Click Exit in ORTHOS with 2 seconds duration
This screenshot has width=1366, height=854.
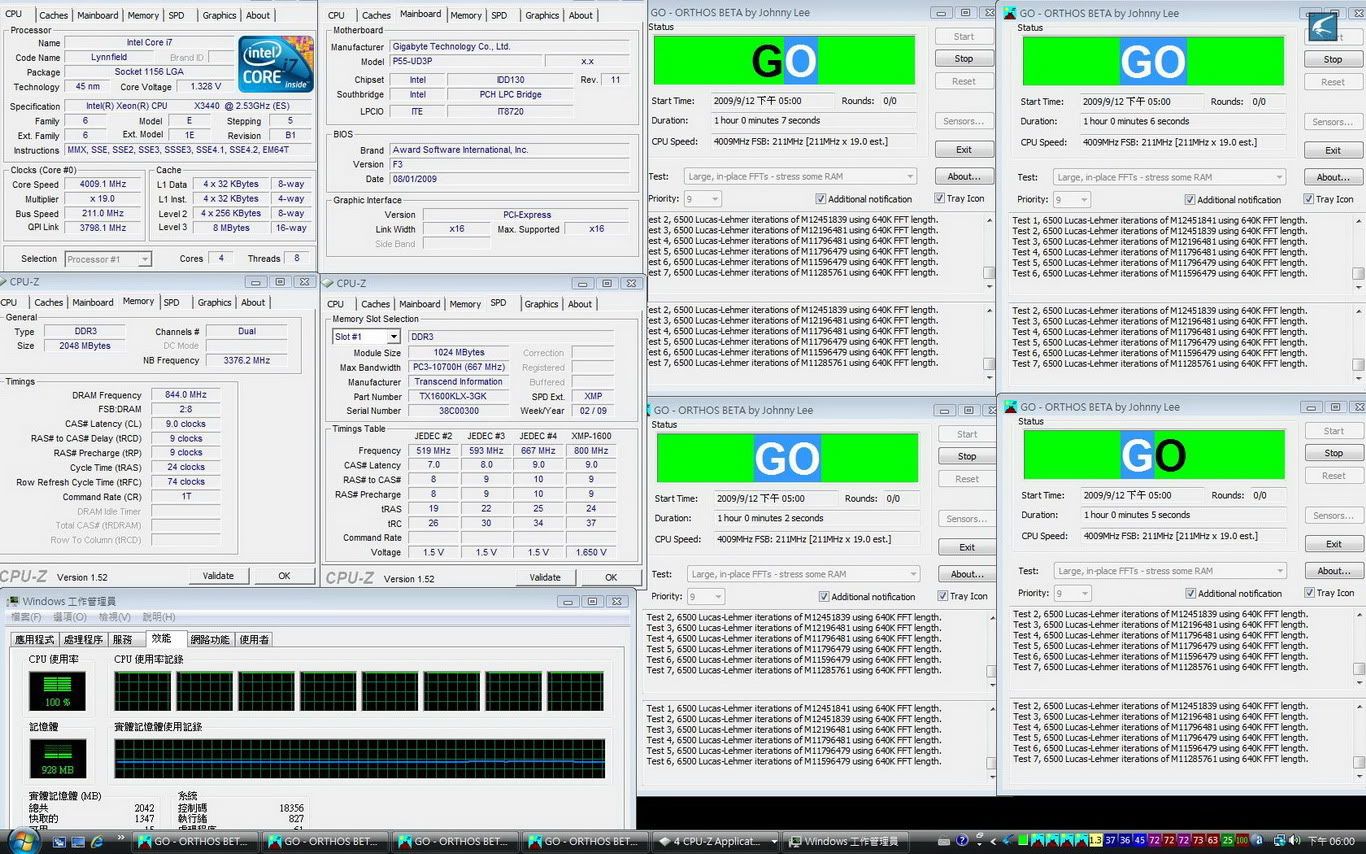coord(967,547)
